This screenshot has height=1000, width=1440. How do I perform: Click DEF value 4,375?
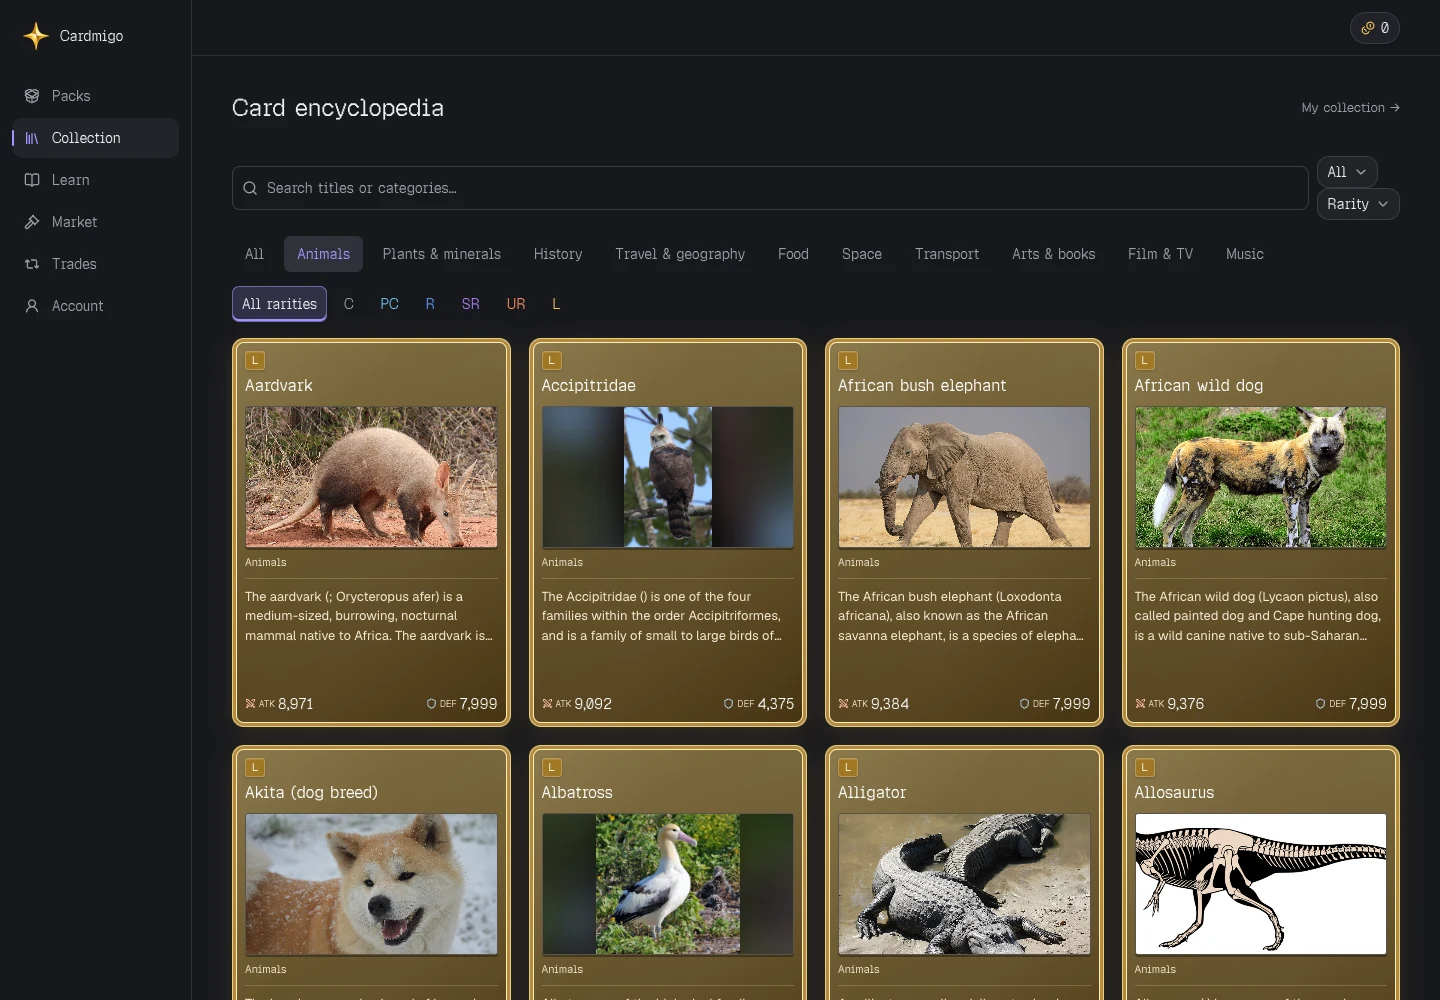click(x=776, y=704)
